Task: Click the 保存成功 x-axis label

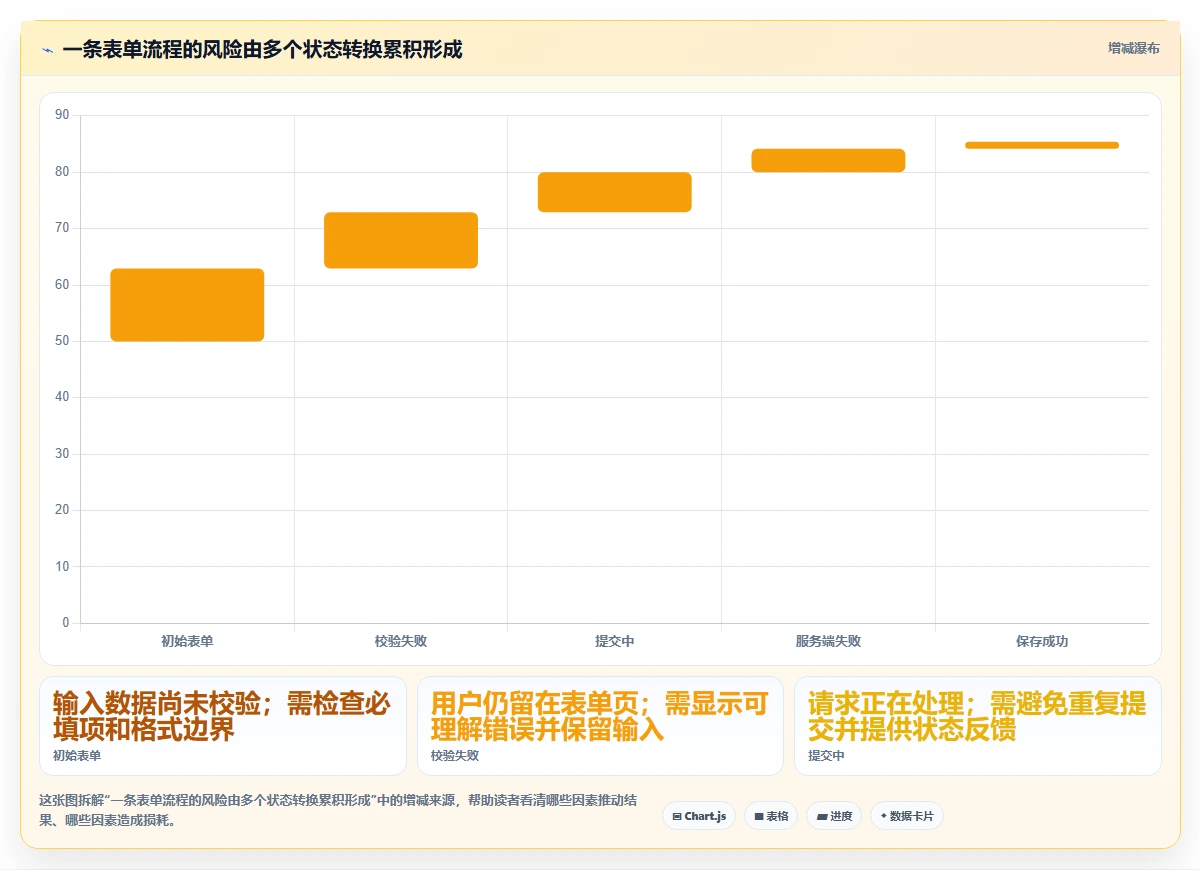Action: click(x=1042, y=641)
